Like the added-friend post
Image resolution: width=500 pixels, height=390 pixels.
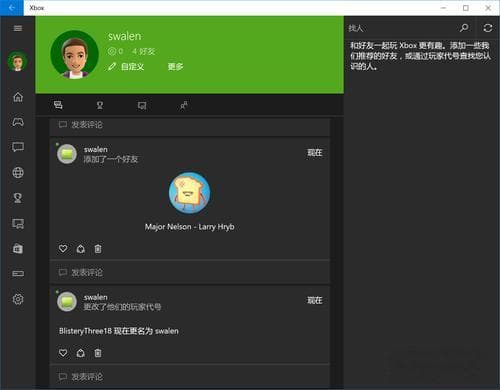click(63, 249)
